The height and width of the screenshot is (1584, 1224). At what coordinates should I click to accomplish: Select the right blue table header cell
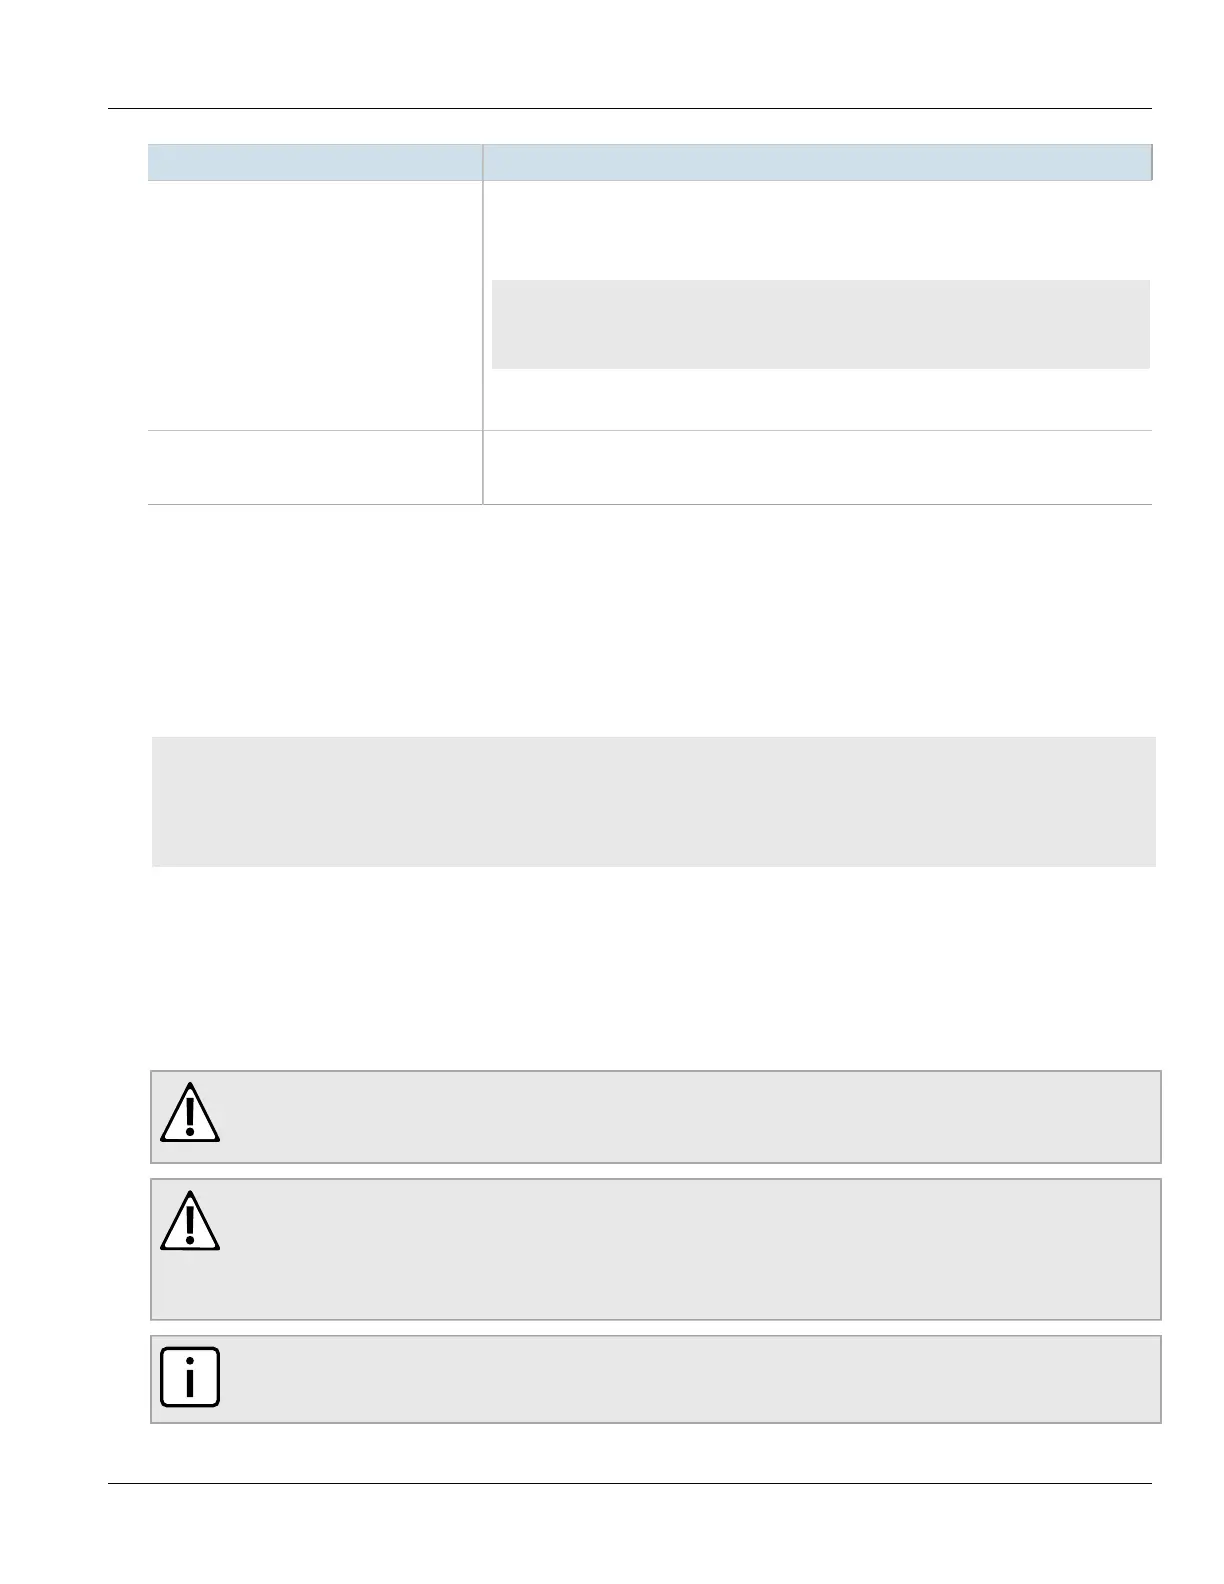pos(817,162)
